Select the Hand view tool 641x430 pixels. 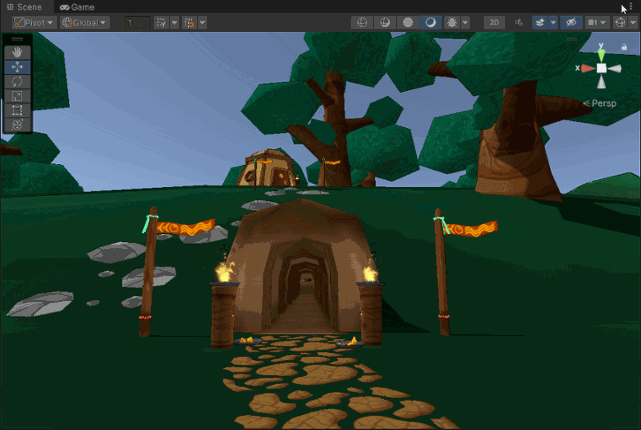coord(18,52)
